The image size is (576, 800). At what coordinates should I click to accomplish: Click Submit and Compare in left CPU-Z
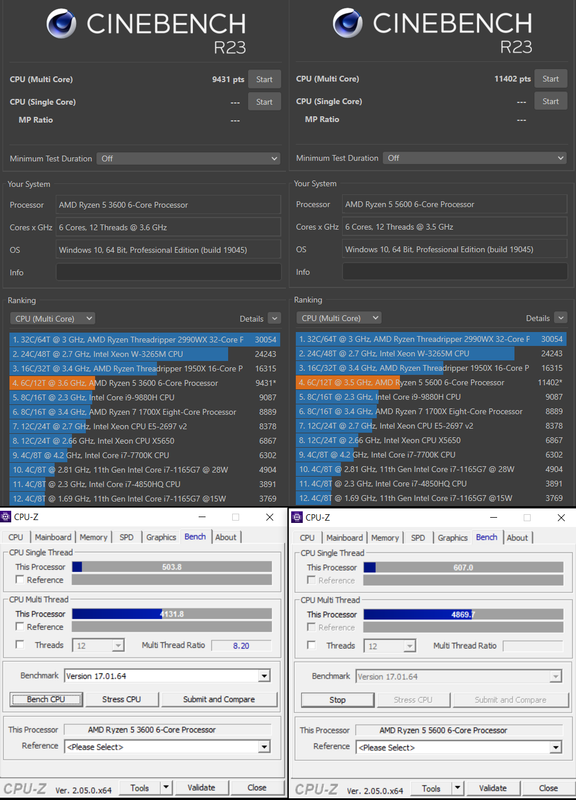219,699
